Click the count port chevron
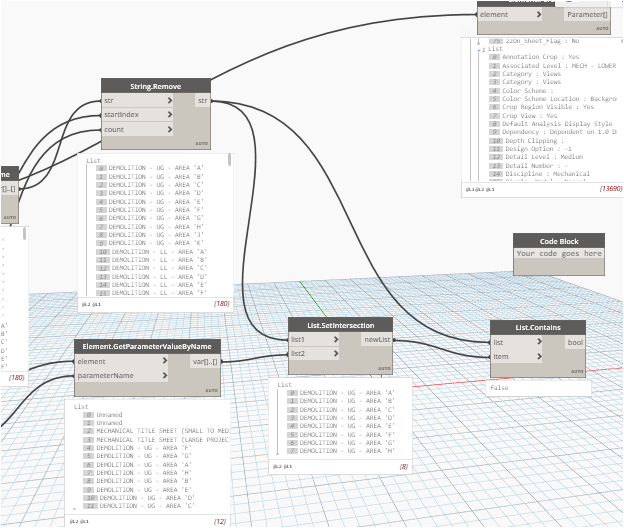 click(170, 129)
